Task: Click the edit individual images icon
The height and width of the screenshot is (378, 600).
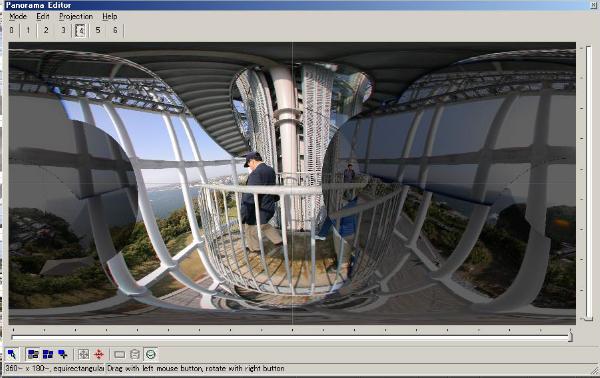Action: [33, 354]
